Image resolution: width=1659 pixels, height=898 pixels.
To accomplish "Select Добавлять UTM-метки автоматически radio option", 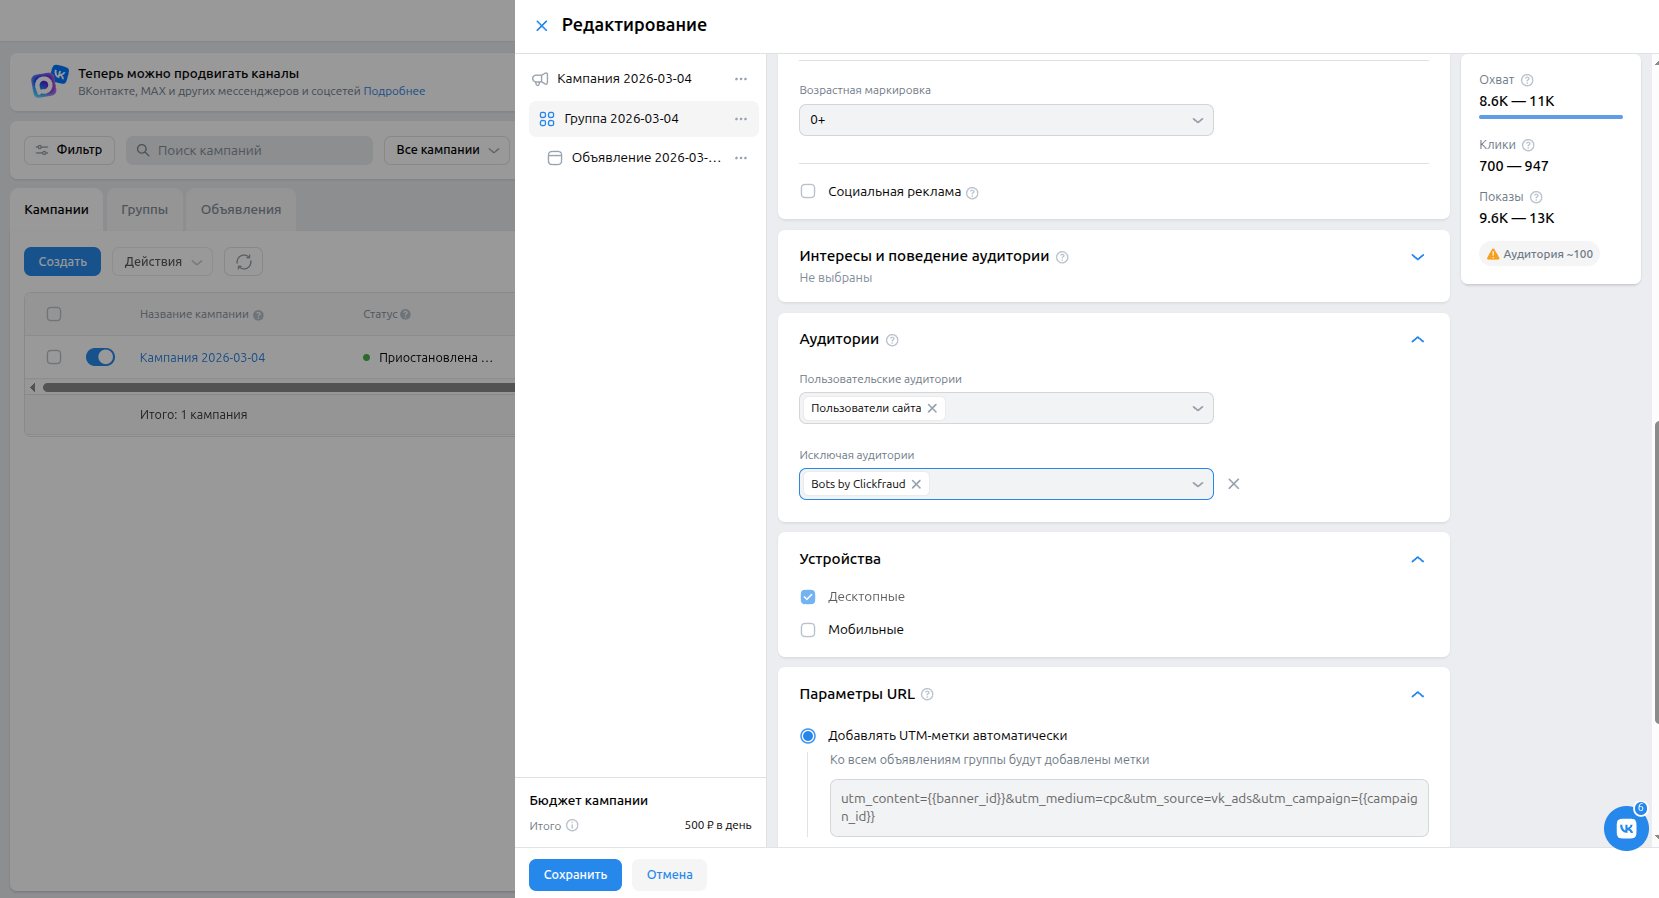I will (x=808, y=736).
